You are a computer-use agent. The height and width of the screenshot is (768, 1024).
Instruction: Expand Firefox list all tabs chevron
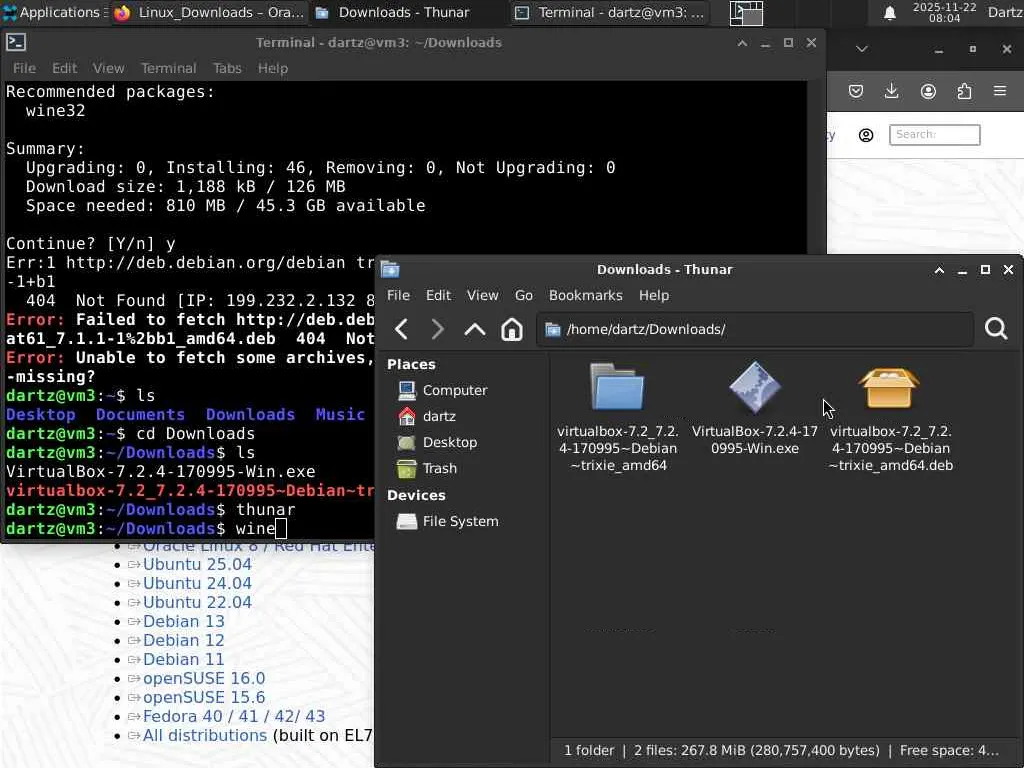tap(862, 49)
